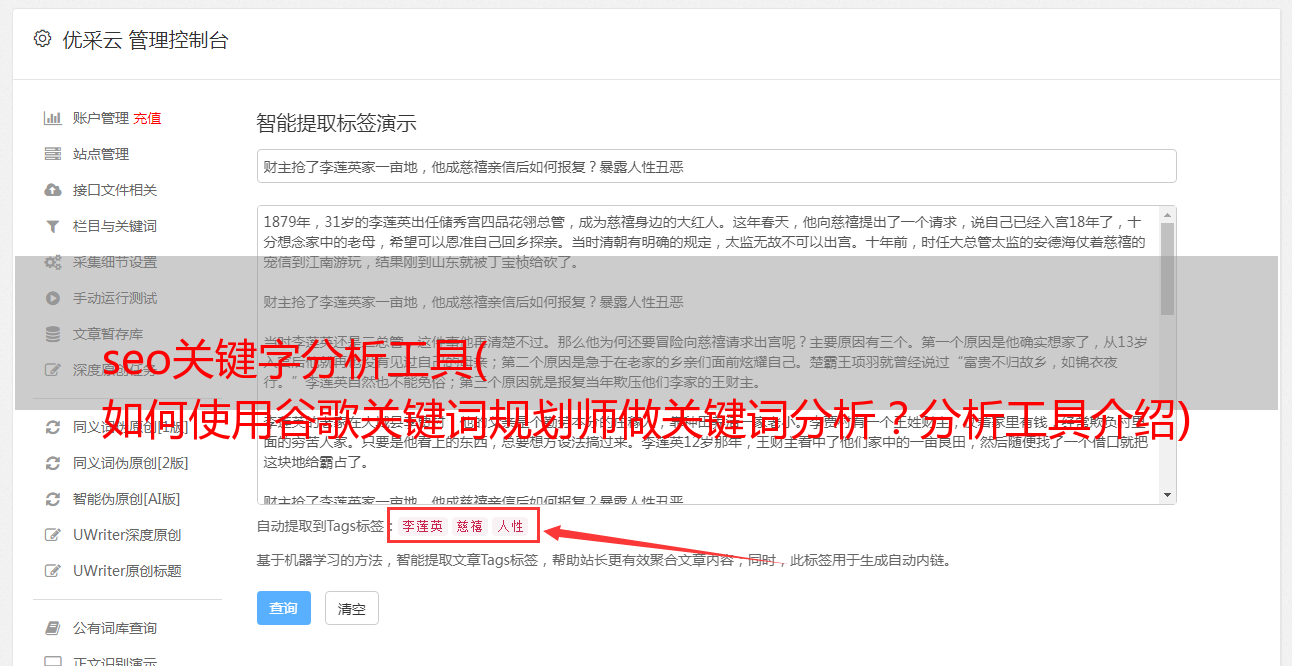Image resolution: width=1292 pixels, height=666 pixels.
Task: Click the refresh icon for 同义词伪原创[2版]
Action: point(53,463)
